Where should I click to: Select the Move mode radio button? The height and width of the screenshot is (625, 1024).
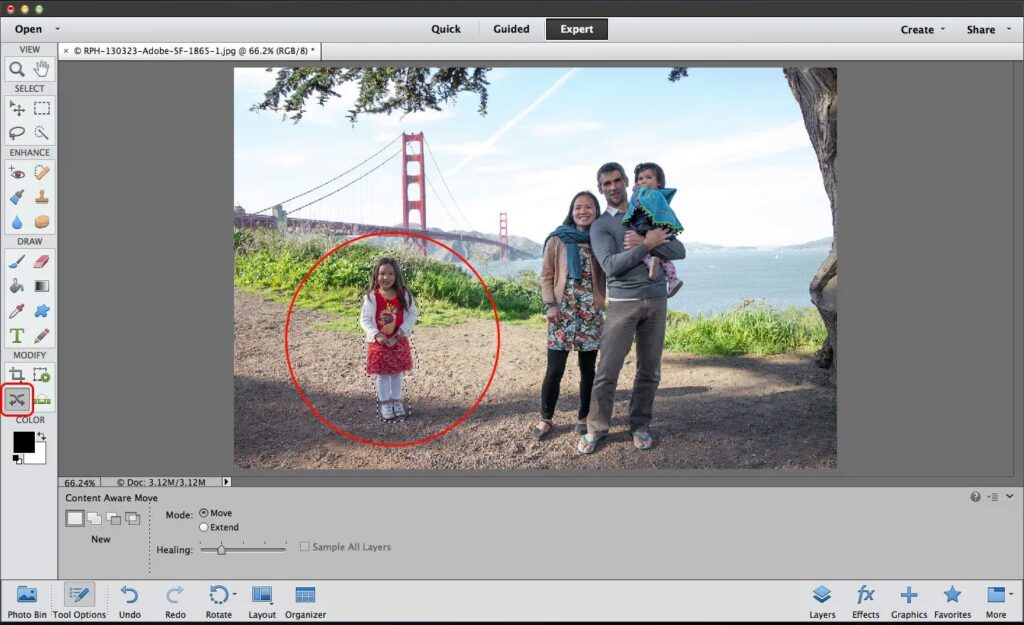tap(204, 513)
